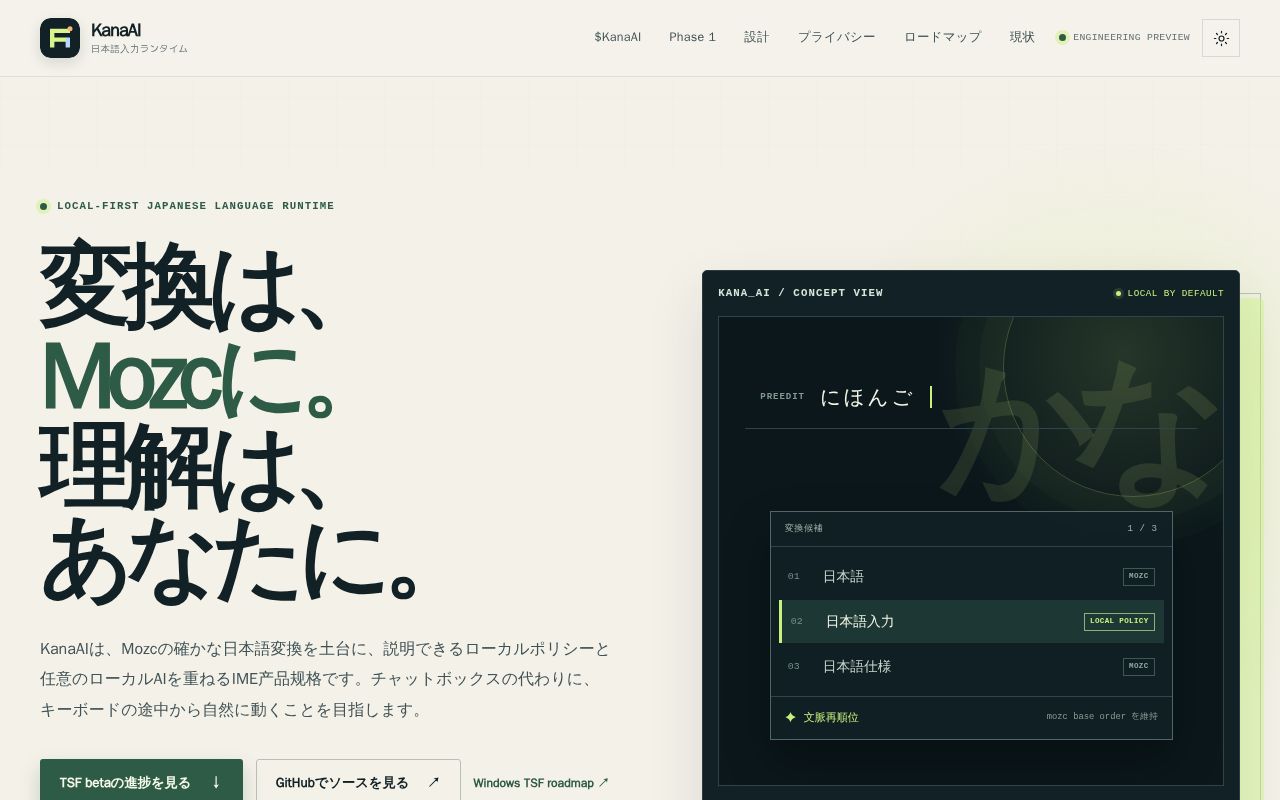Click the preedit text にほんご
1280x800 pixels.
866,397
